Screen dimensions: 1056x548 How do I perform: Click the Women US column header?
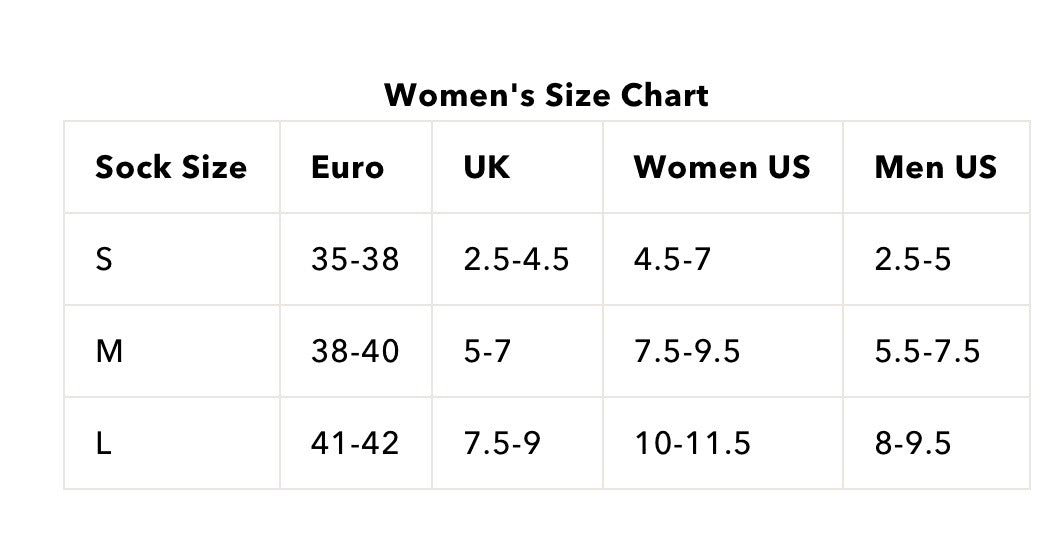click(721, 167)
